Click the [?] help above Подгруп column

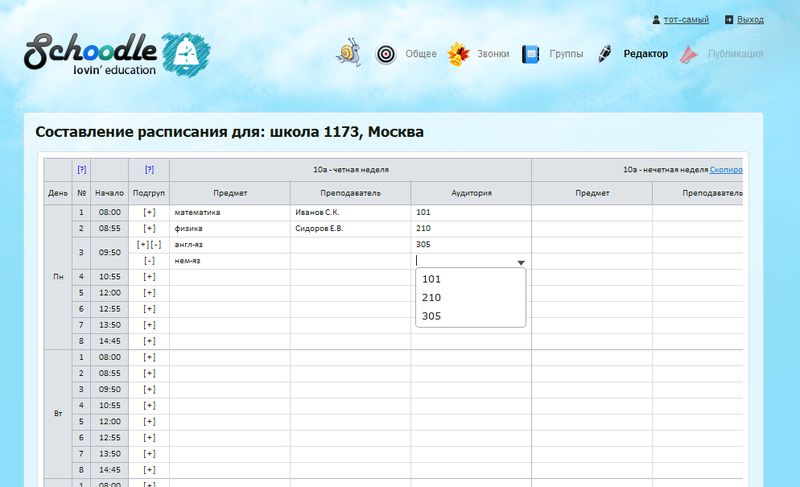point(149,170)
